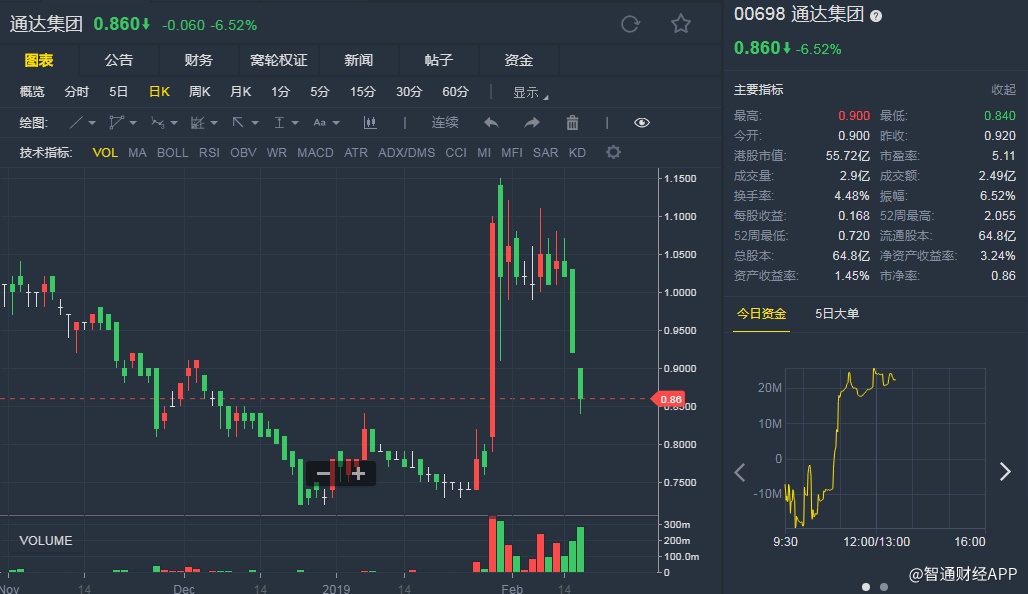Toggle the RSI indicator

(209, 153)
